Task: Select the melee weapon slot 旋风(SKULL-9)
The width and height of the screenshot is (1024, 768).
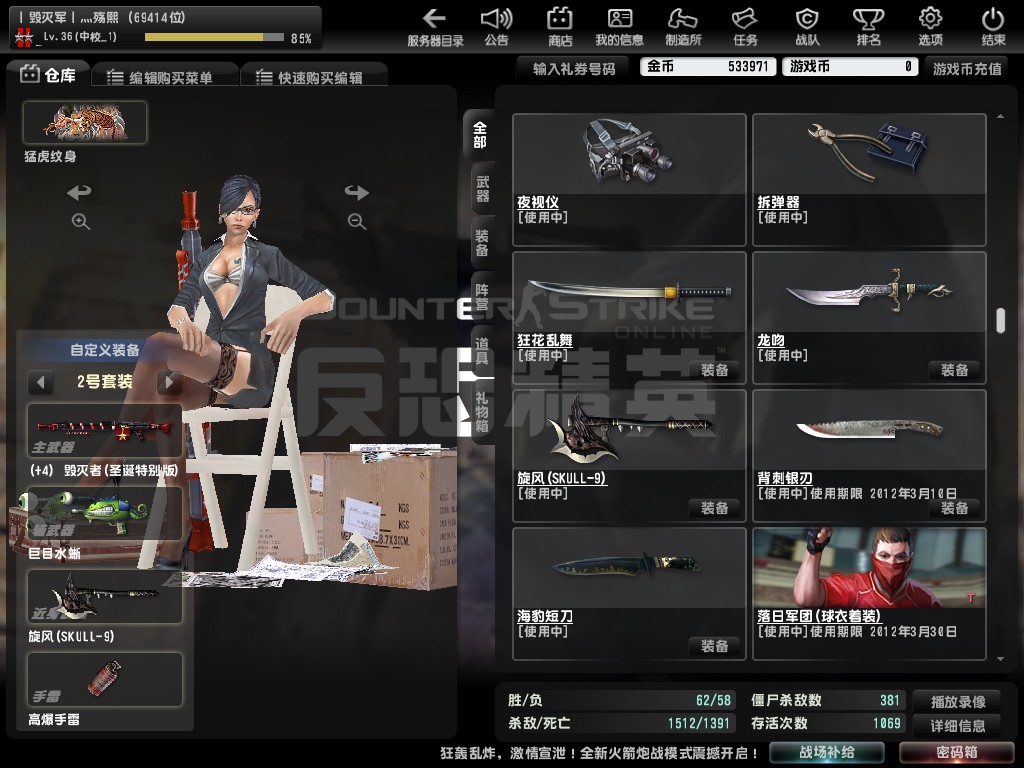Action: 104,596
